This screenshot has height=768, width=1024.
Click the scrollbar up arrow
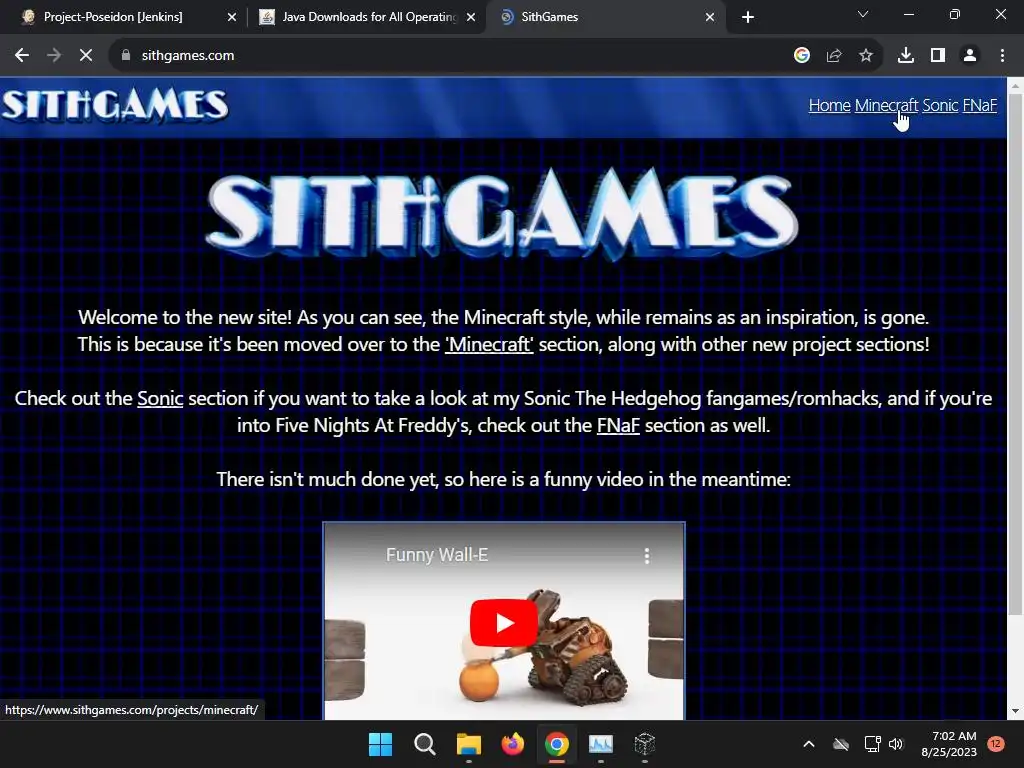click(x=1015, y=86)
